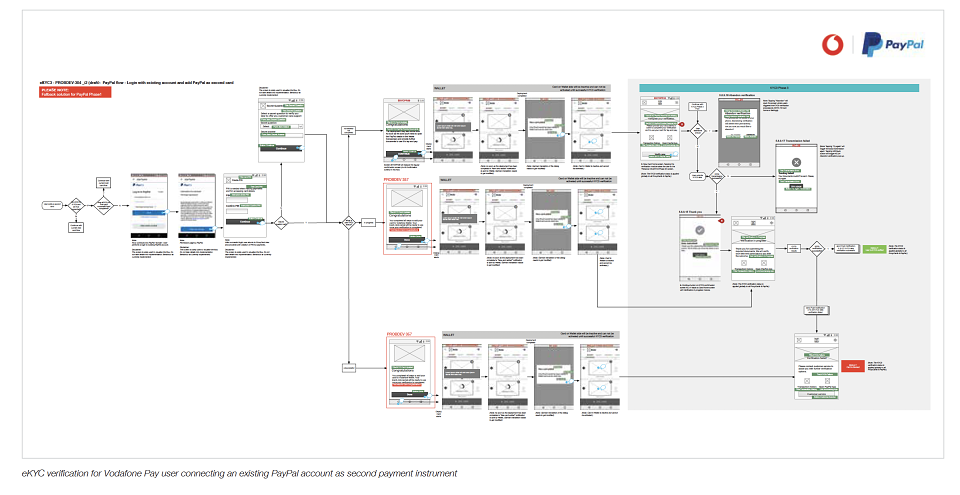Click the blue Log in button on PayPal screen
Image resolution: width=960 pixels, height=495 pixels.
click(x=148, y=213)
